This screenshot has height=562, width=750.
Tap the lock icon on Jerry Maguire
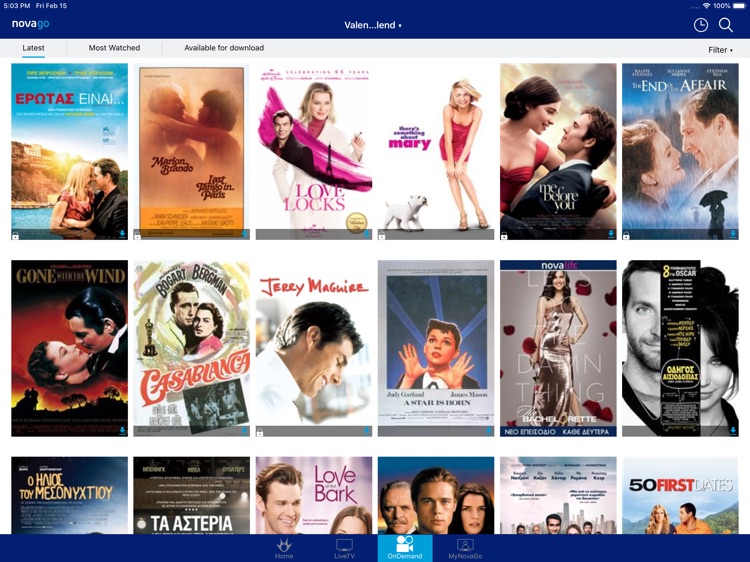260,433
